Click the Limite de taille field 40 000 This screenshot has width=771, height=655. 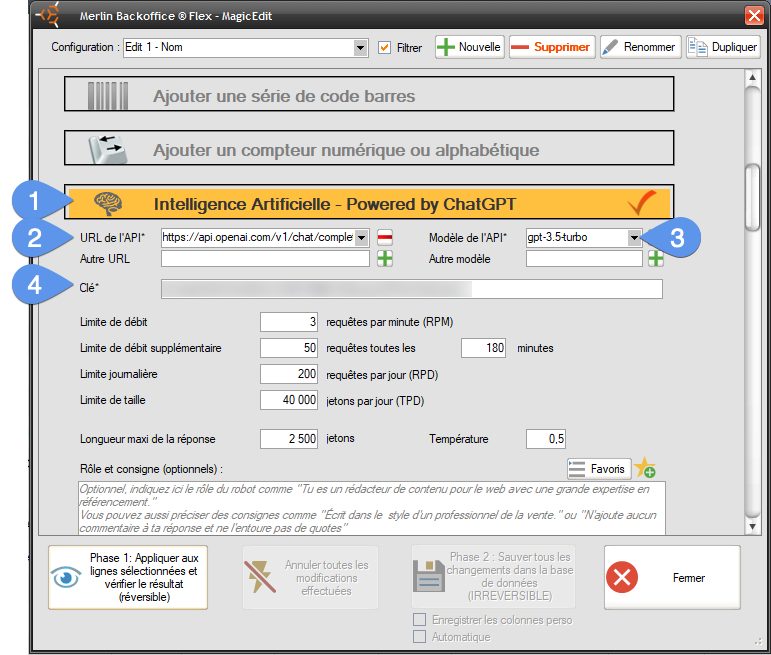pos(289,400)
